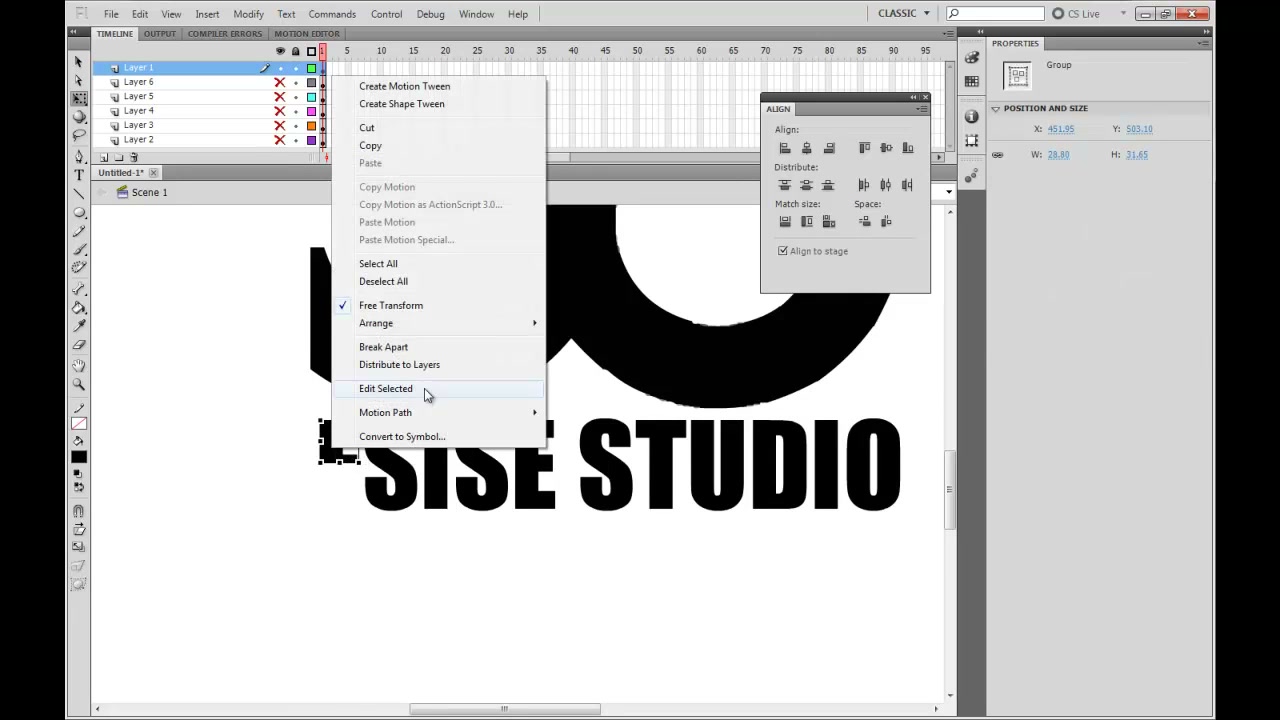Collapse Align panel with double arrows
The height and width of the screenshot is (720, 1280).
pos(913,98)
